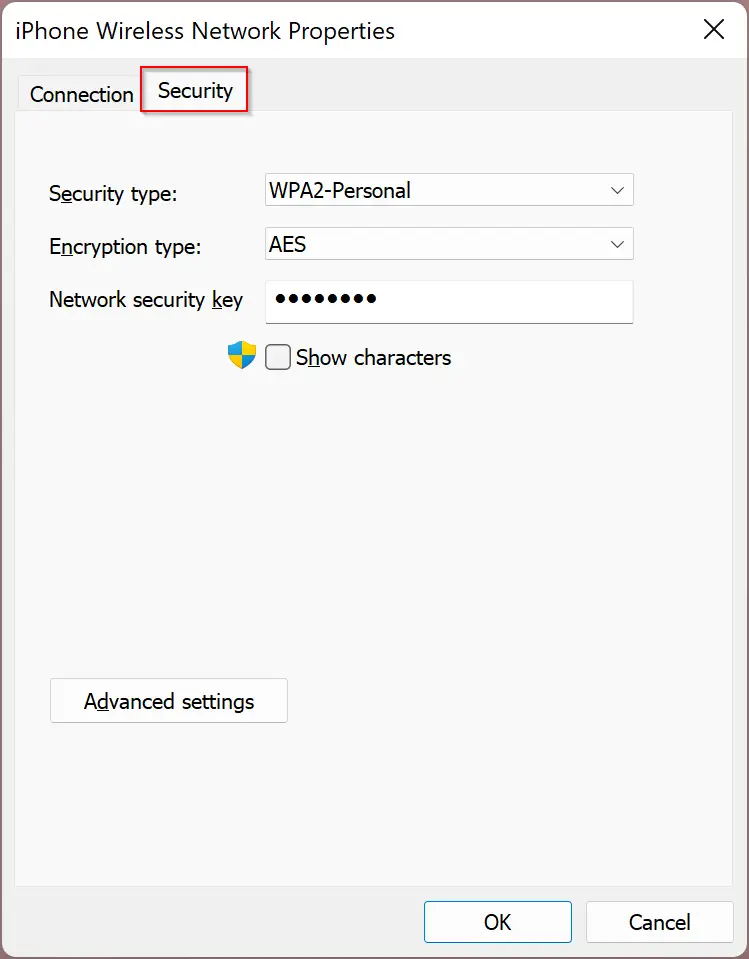Click the UAC shield icon
Screen dimensions: 749x959
tap(242, 355)
